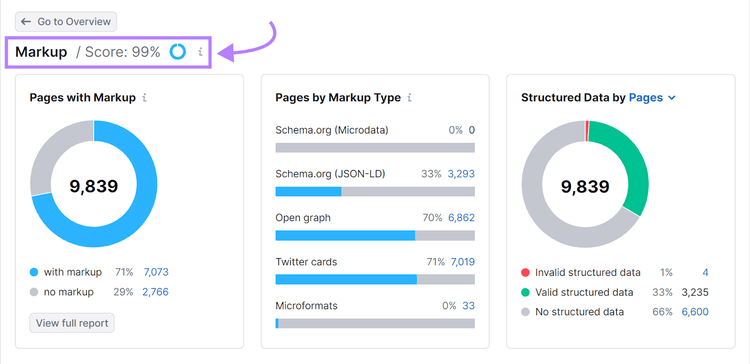Click the View full report button
The image size is (750, 364).
pyautogui.click(x=72, y=323)
